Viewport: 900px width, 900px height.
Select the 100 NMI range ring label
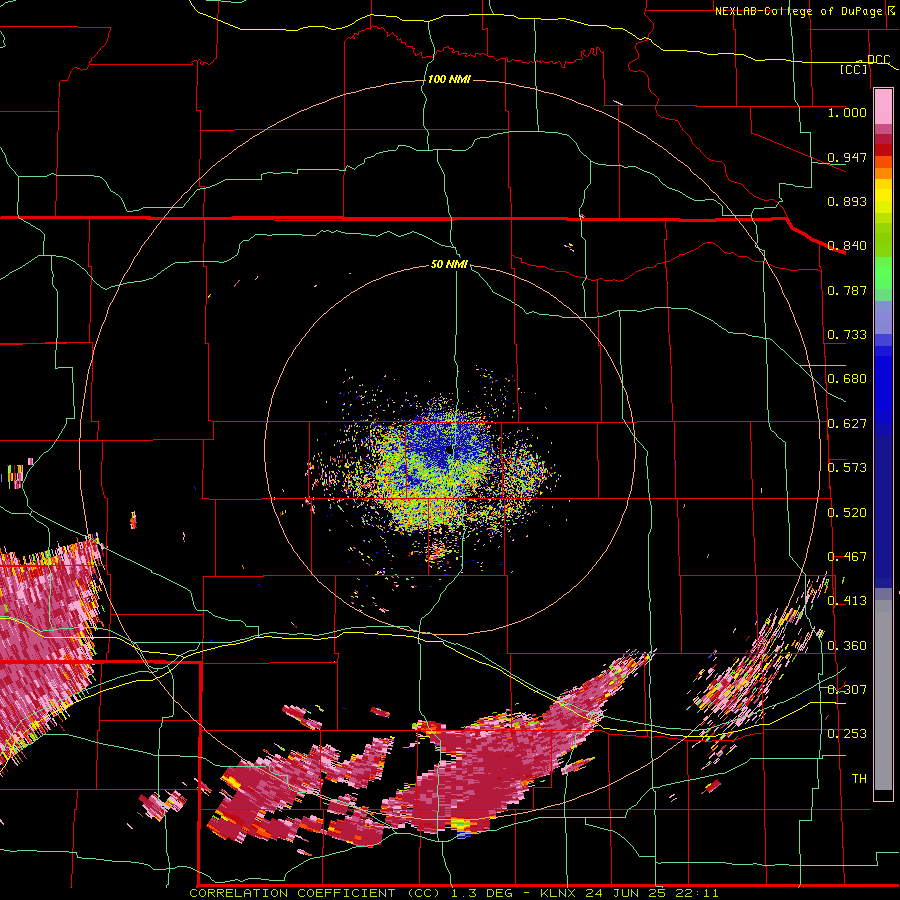449,79
